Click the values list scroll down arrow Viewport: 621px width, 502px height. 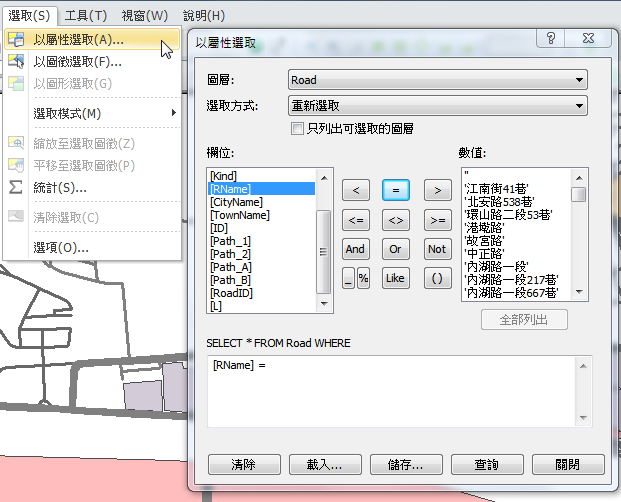tap(579, 292)
